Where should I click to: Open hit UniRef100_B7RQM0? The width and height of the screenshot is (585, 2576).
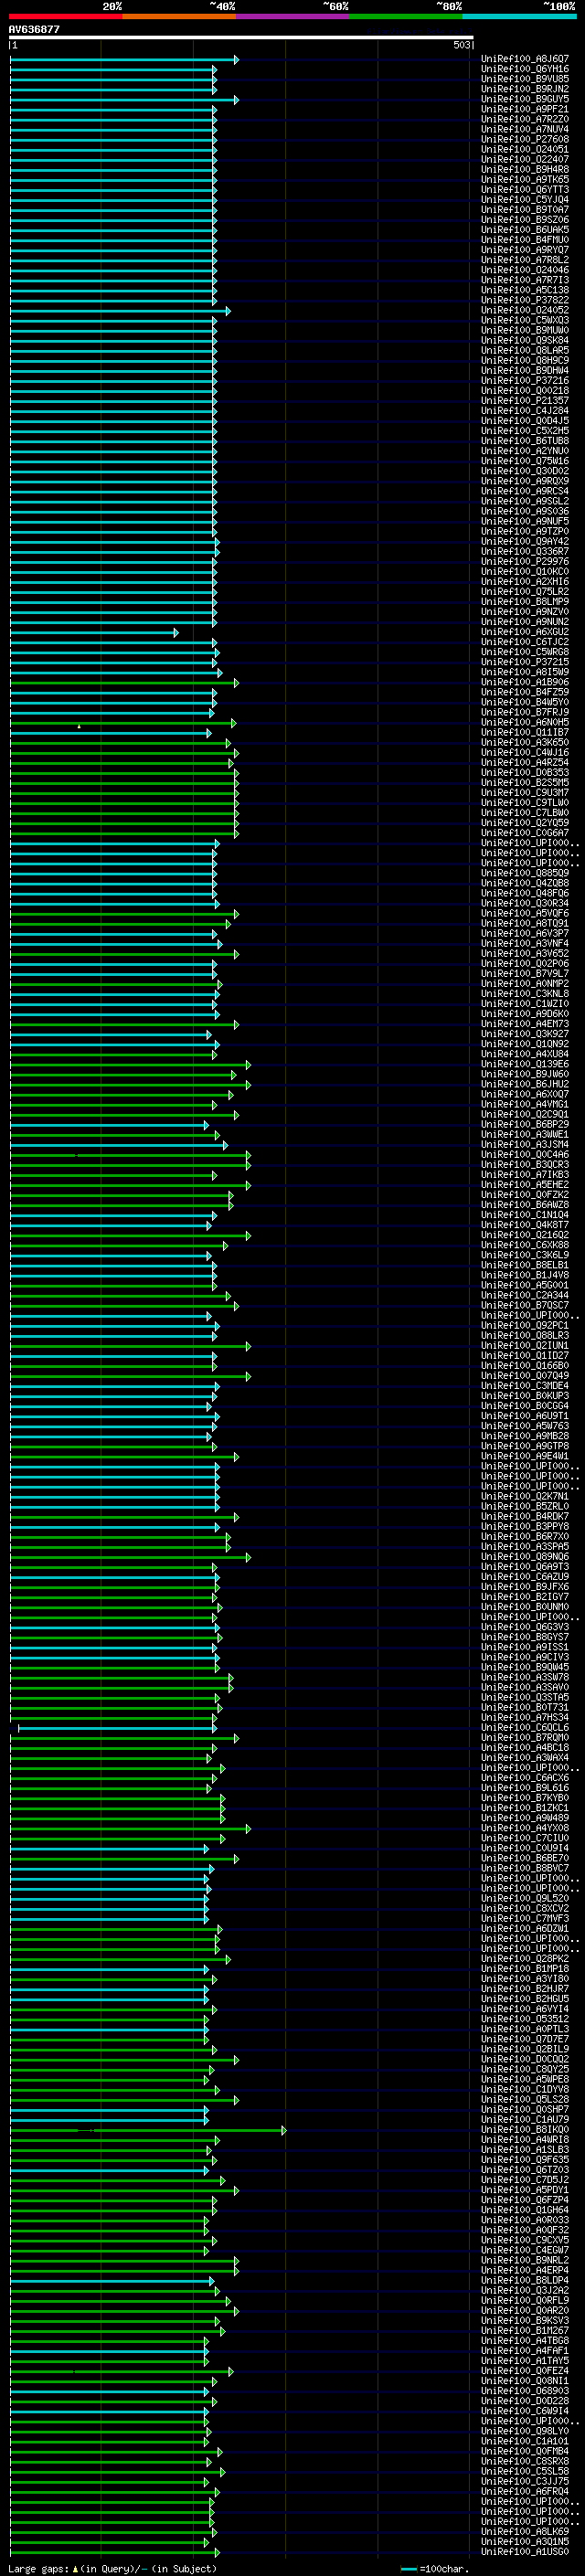pos(525,1738)
